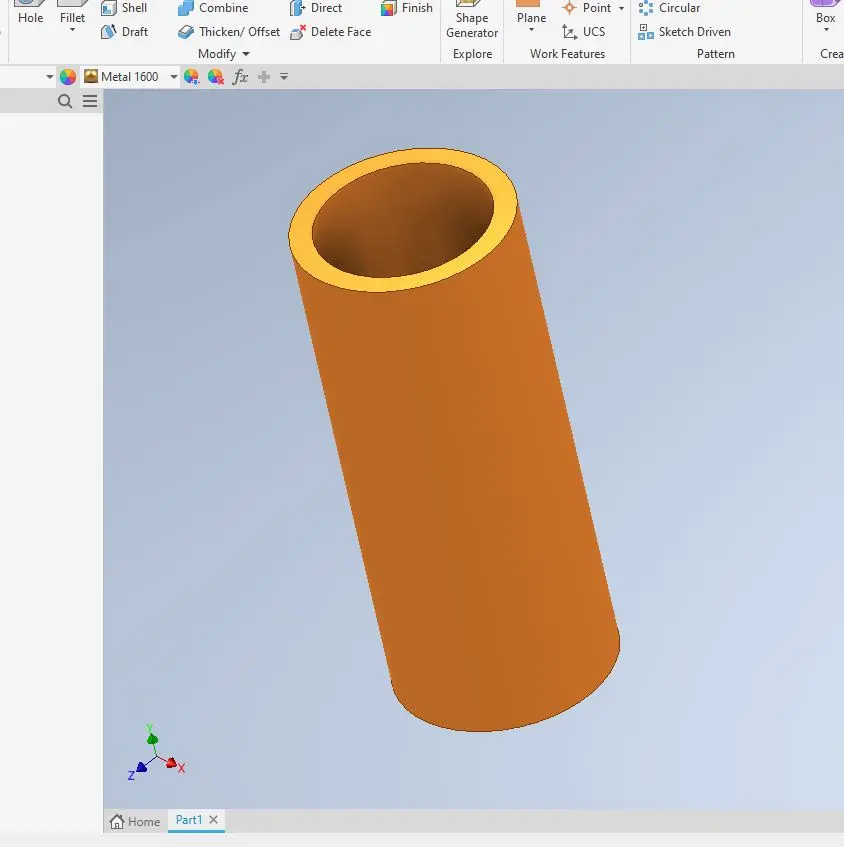Select the UCS work feature

[583, 32]
